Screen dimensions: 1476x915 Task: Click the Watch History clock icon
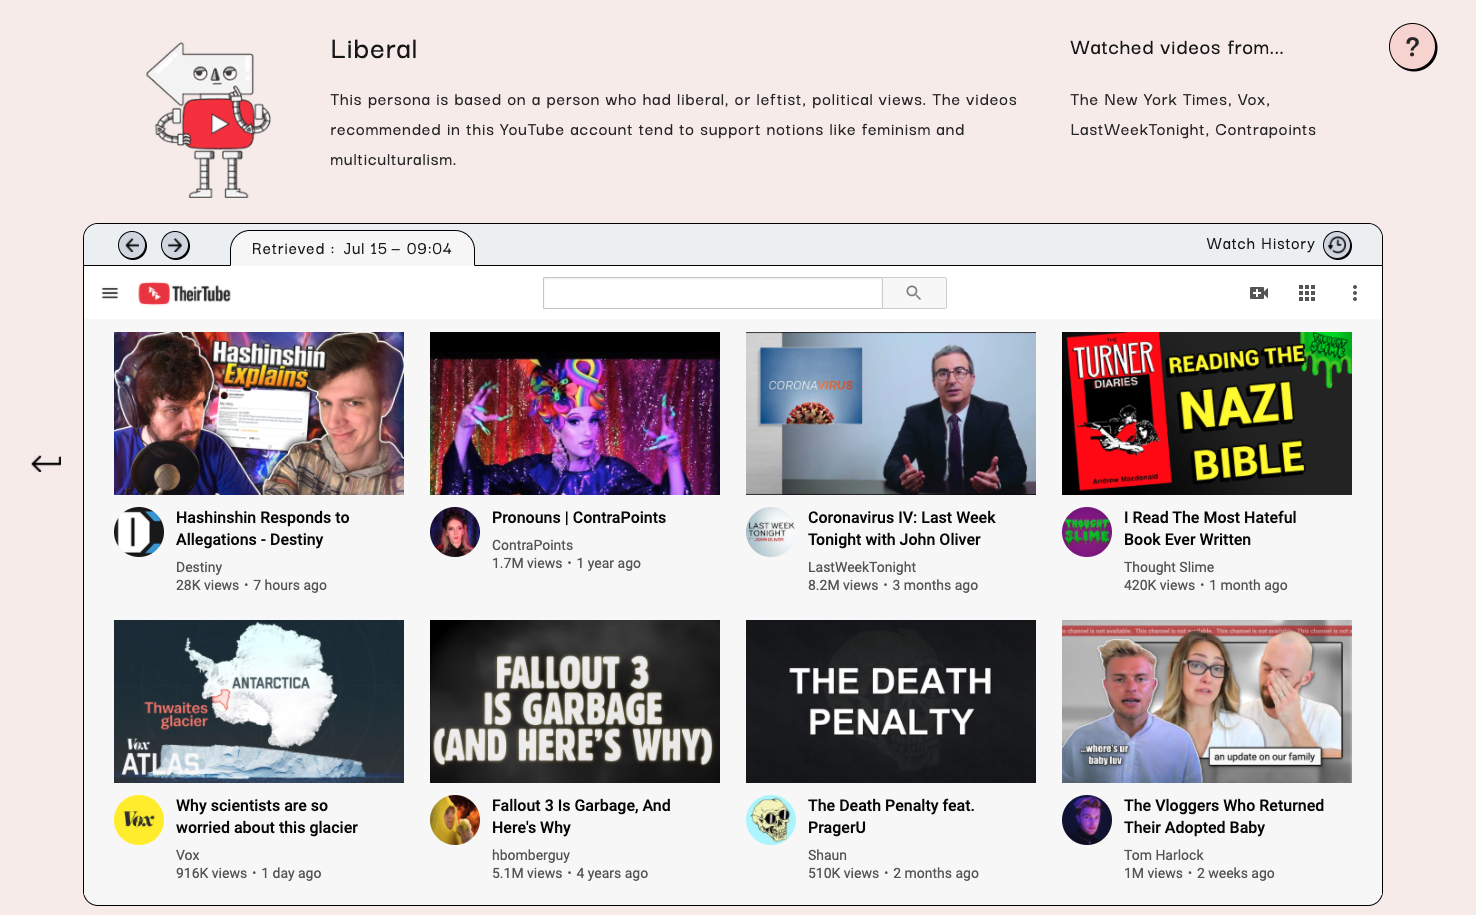tap(1337, 244)
